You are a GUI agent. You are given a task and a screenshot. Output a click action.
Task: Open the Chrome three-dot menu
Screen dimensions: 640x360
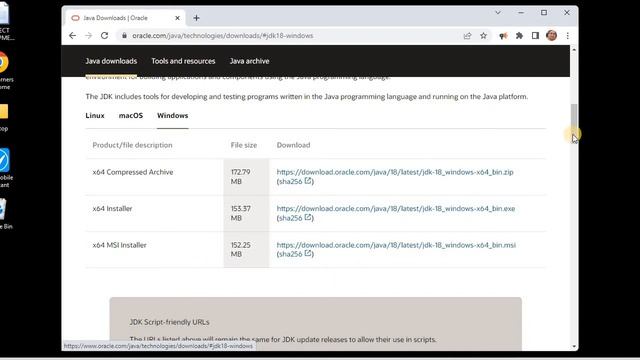[567, 36]
